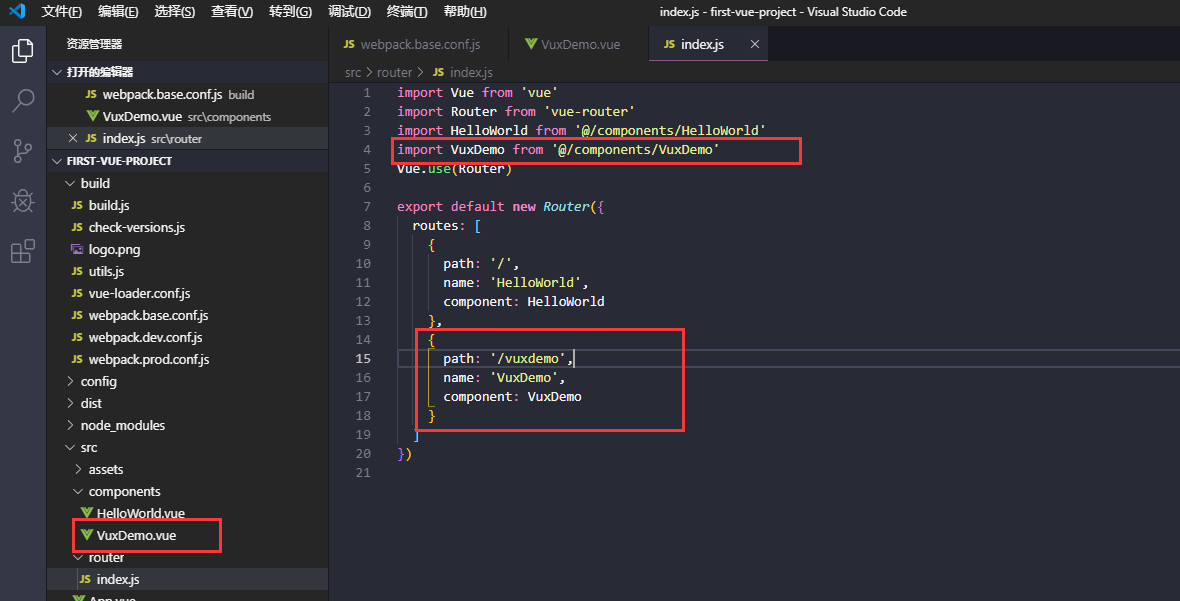Open the Extensions view icon

click(x=22, y=251)
